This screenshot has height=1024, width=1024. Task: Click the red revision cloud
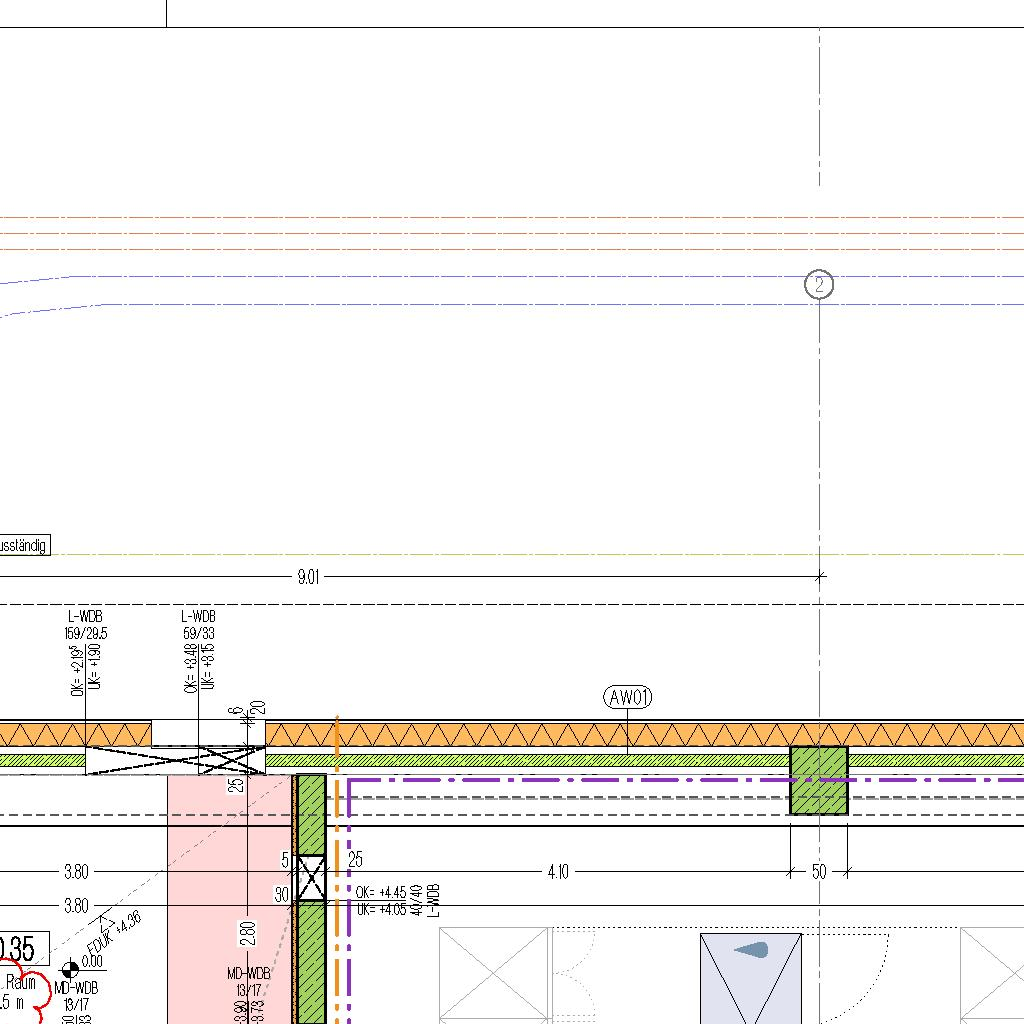click(28, 990)
